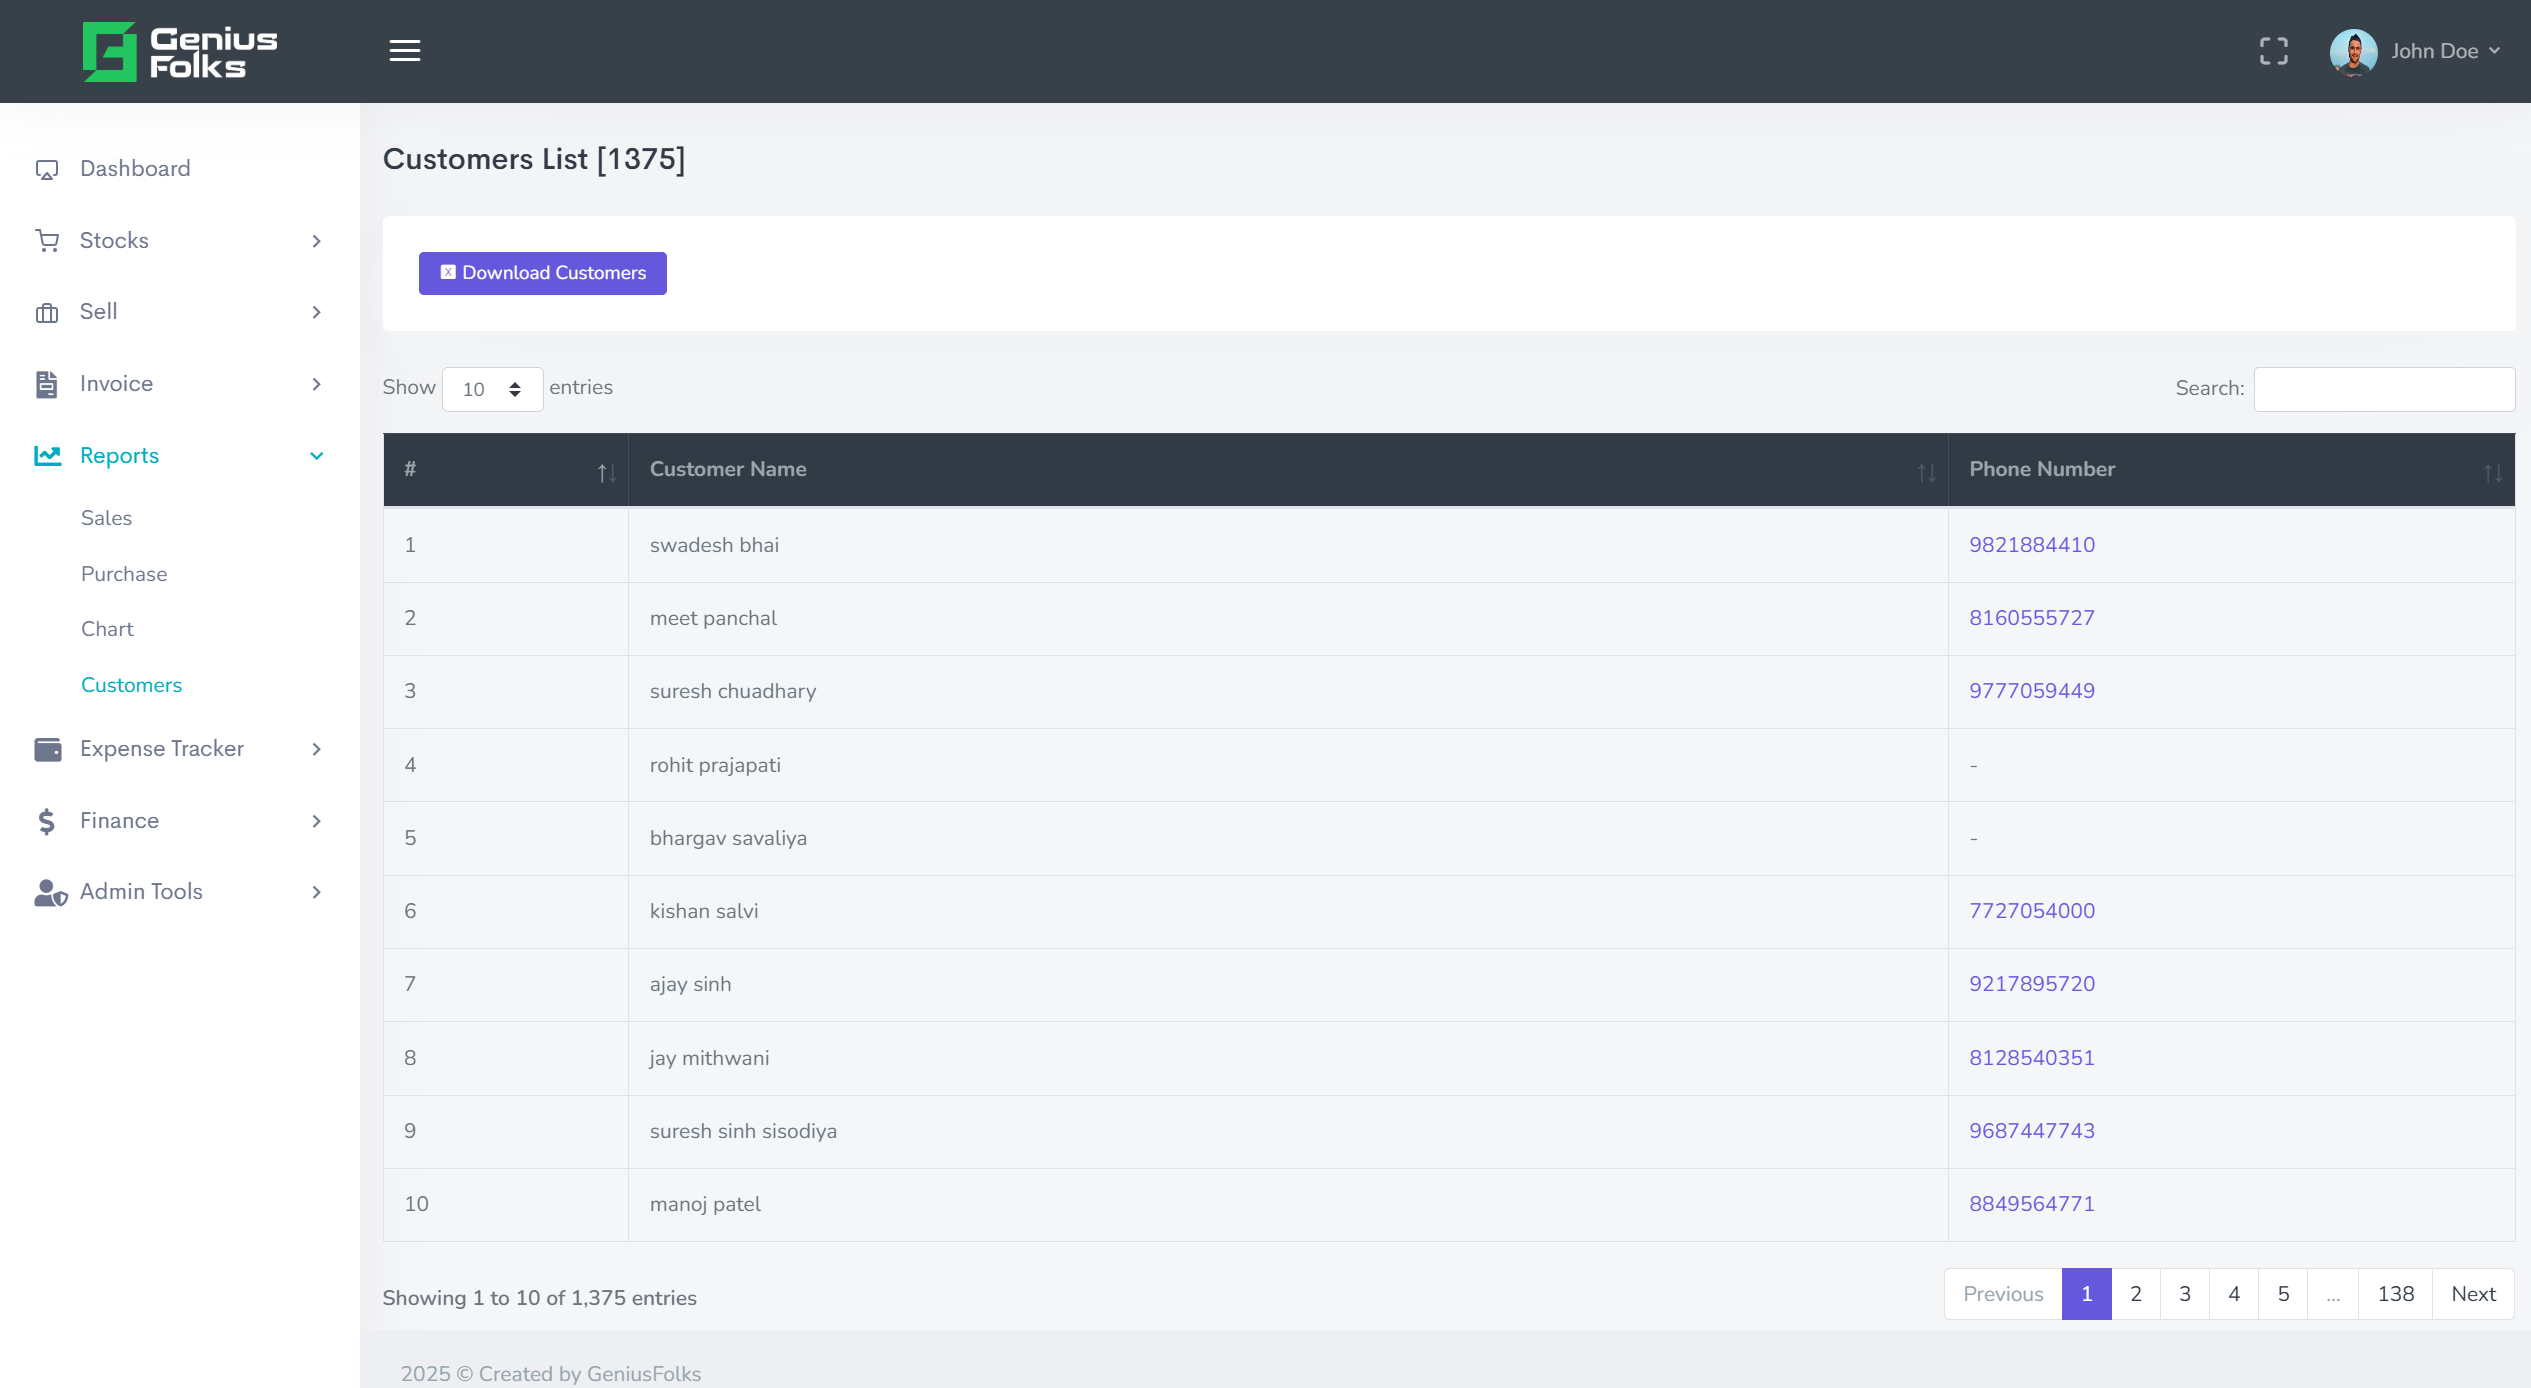Image resolution: width=2531 pixels, height=1388 pixels.
Task: Open the entries count dropdown
Action: (491, 389)
